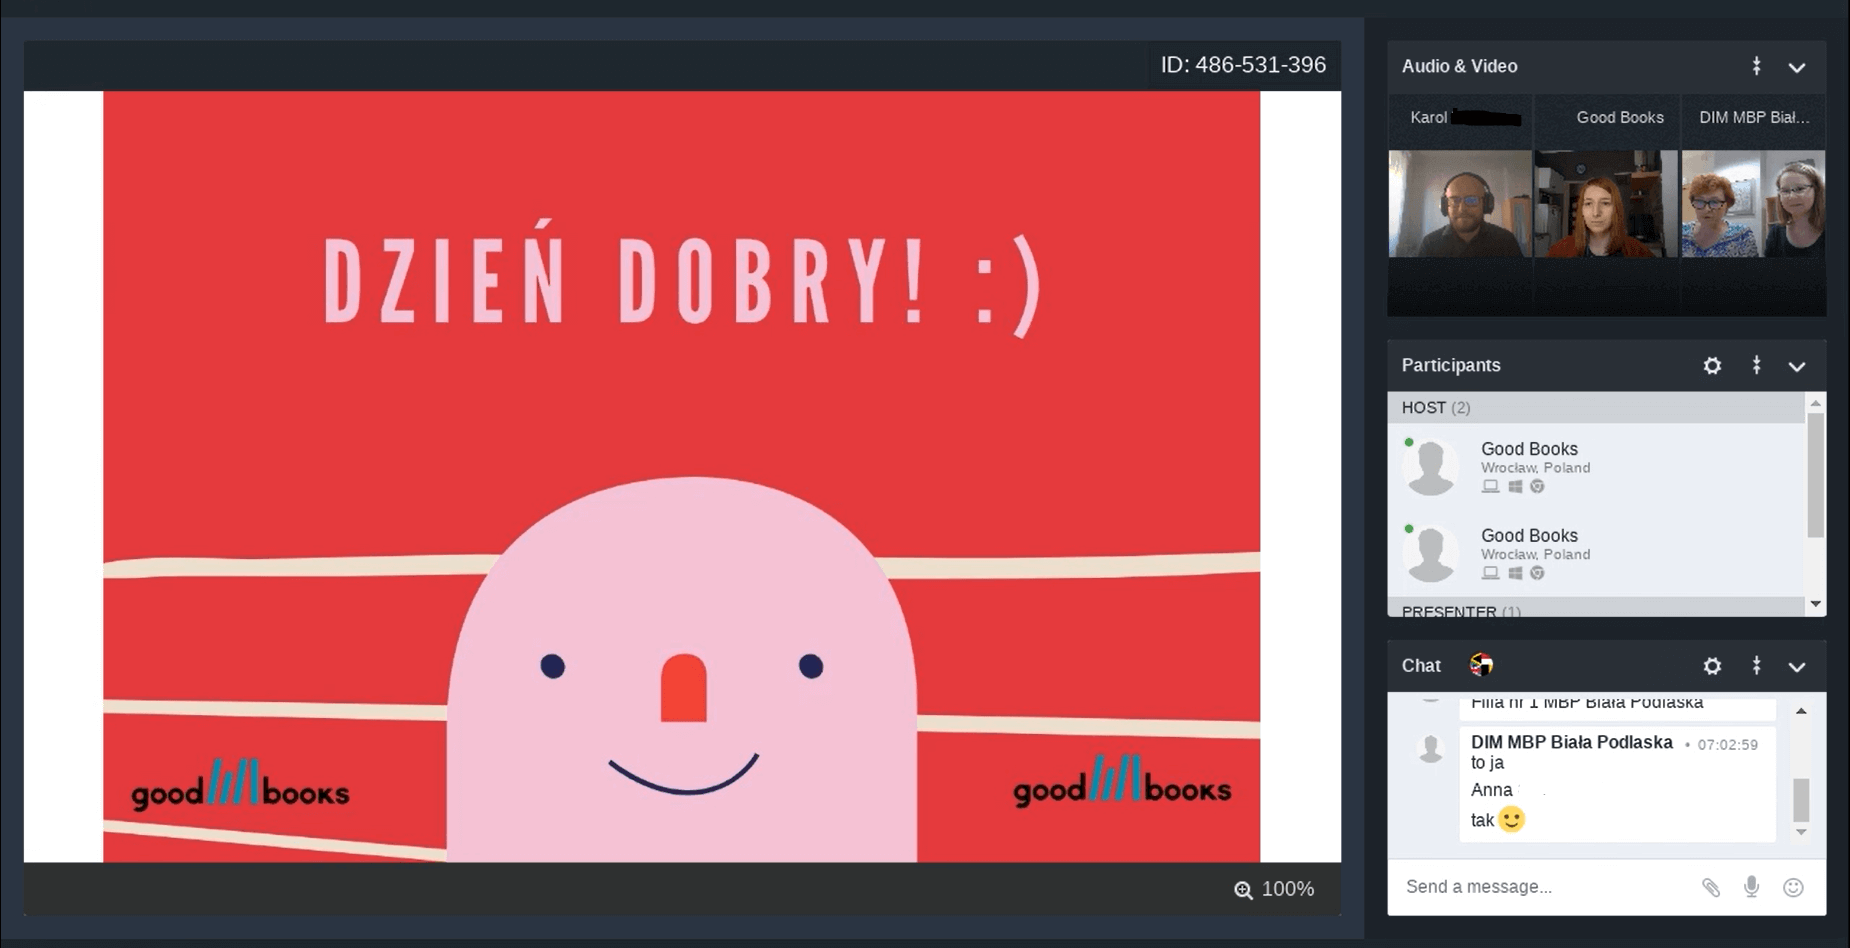The width and height of the screenshot is (1850, 948).
Task: Click the 07:02:59 message timestamp
Action: [1727, 745]
